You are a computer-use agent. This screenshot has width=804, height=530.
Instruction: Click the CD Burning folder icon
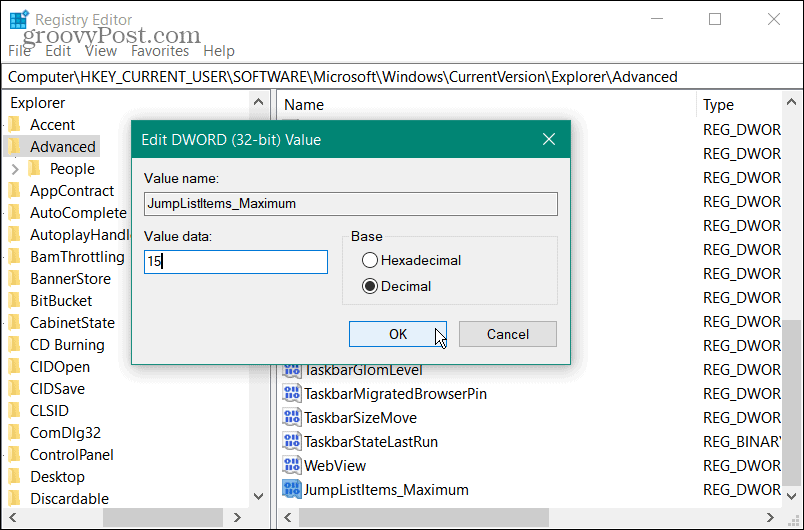tap(14, 344)
